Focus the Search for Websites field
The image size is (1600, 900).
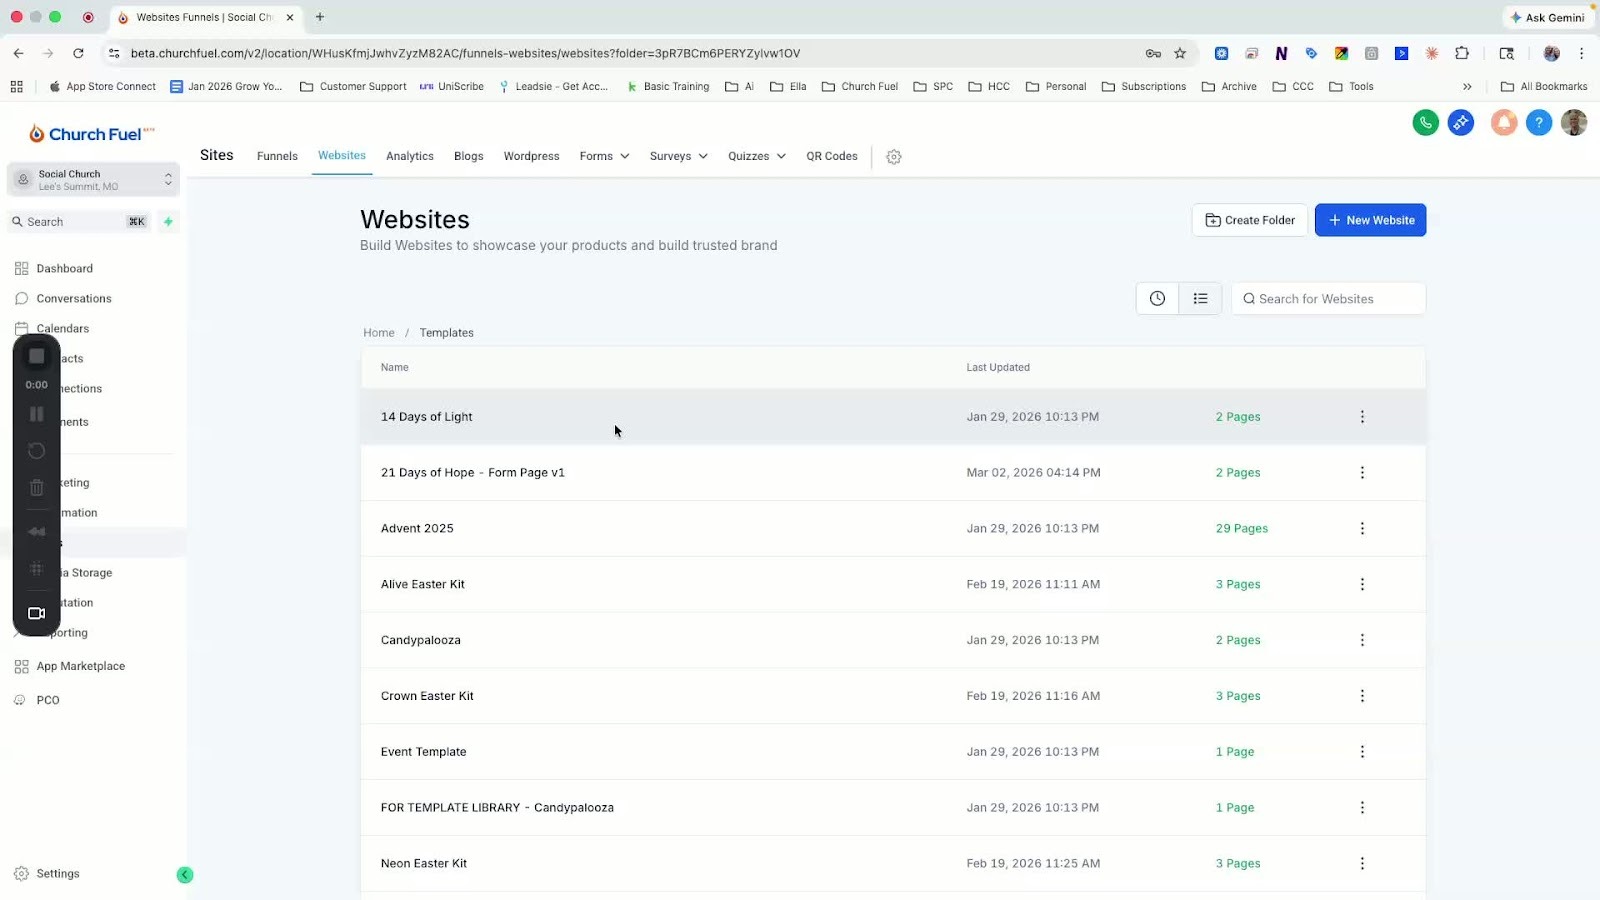click(x=1329, y=299)
